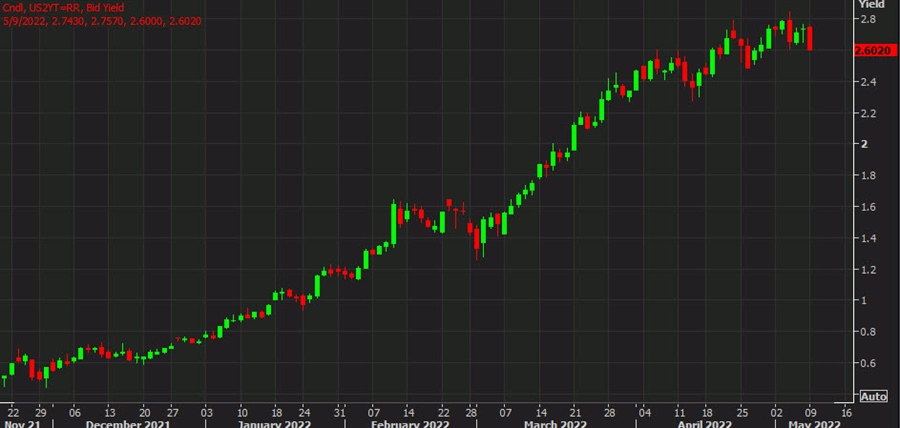900x428 pixels.
Task: Click the 2.2 yield axis label
Action: coord(867,114)
